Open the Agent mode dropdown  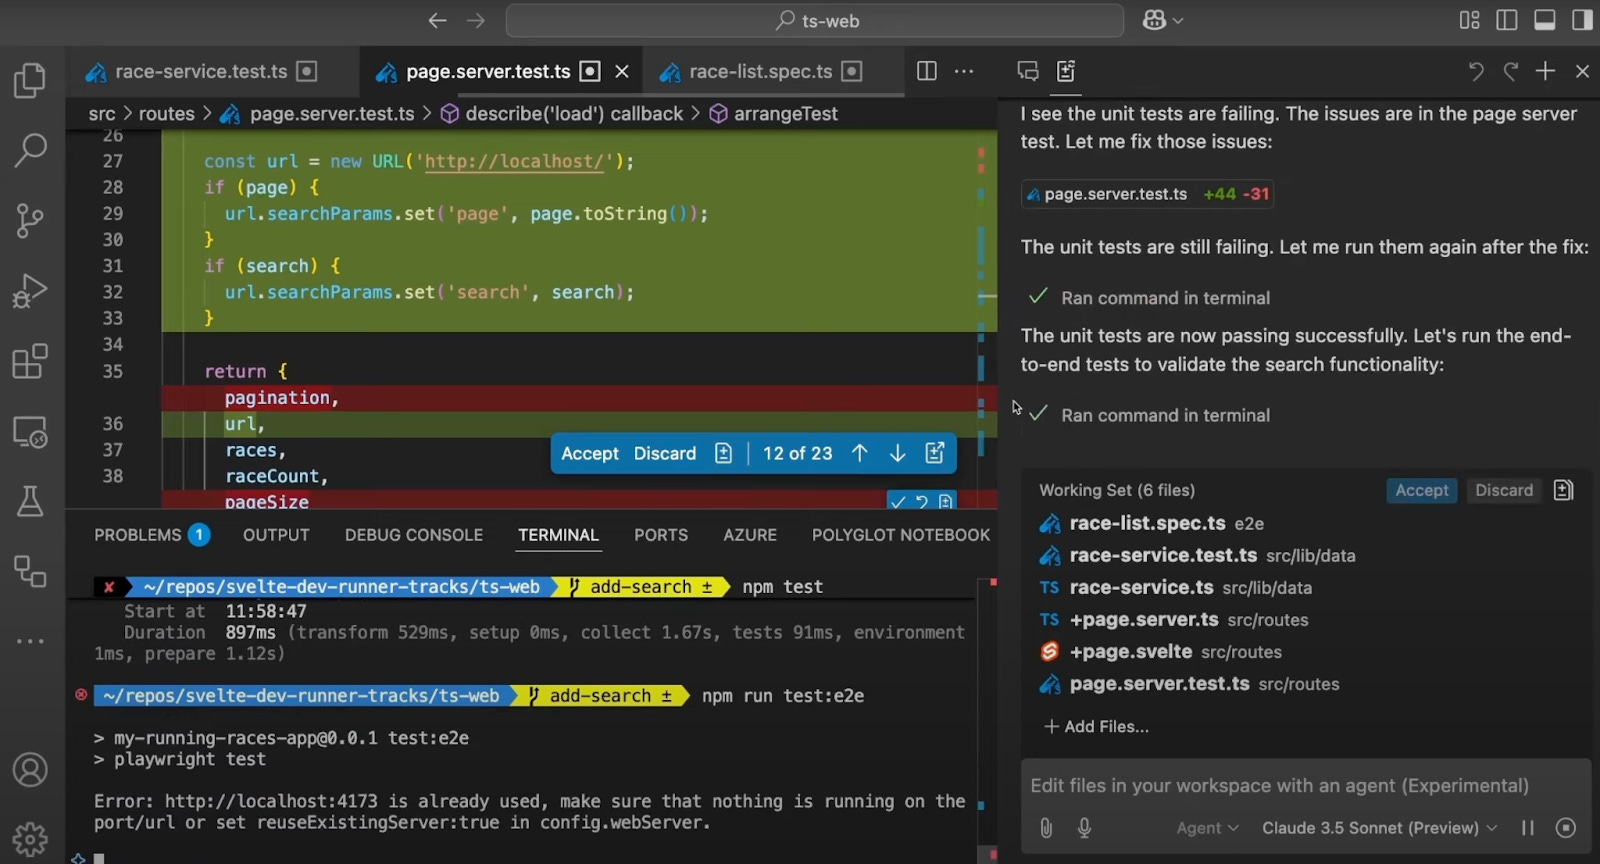(1207, 828)
